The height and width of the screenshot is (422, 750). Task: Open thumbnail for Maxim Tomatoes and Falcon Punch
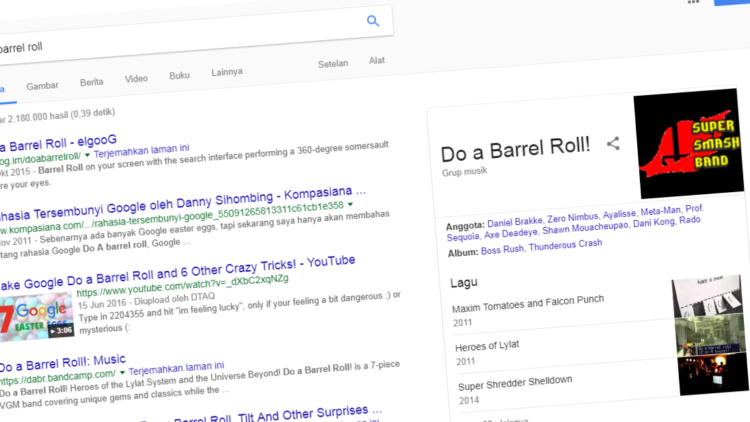(707, 296)
